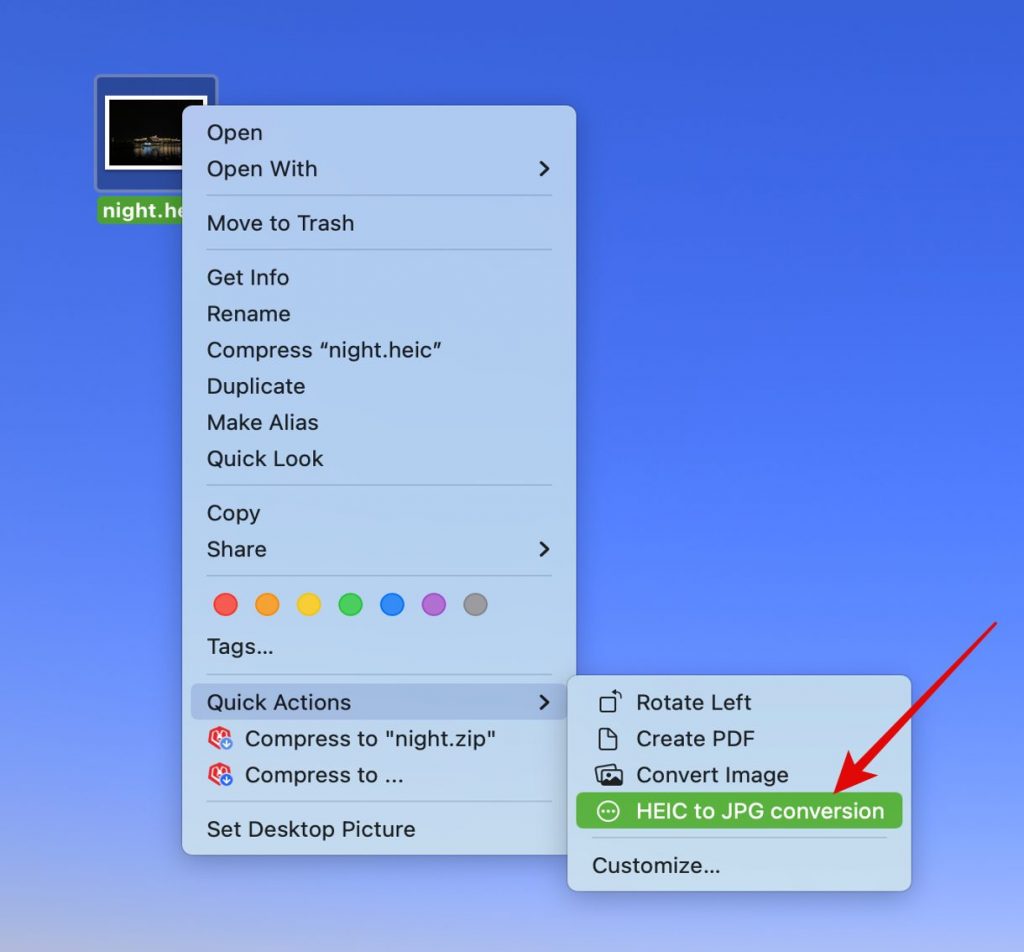Select Get Info from context menu
Image resolution: width=1024 pixels, height=952 pixels.
[248, 277]
